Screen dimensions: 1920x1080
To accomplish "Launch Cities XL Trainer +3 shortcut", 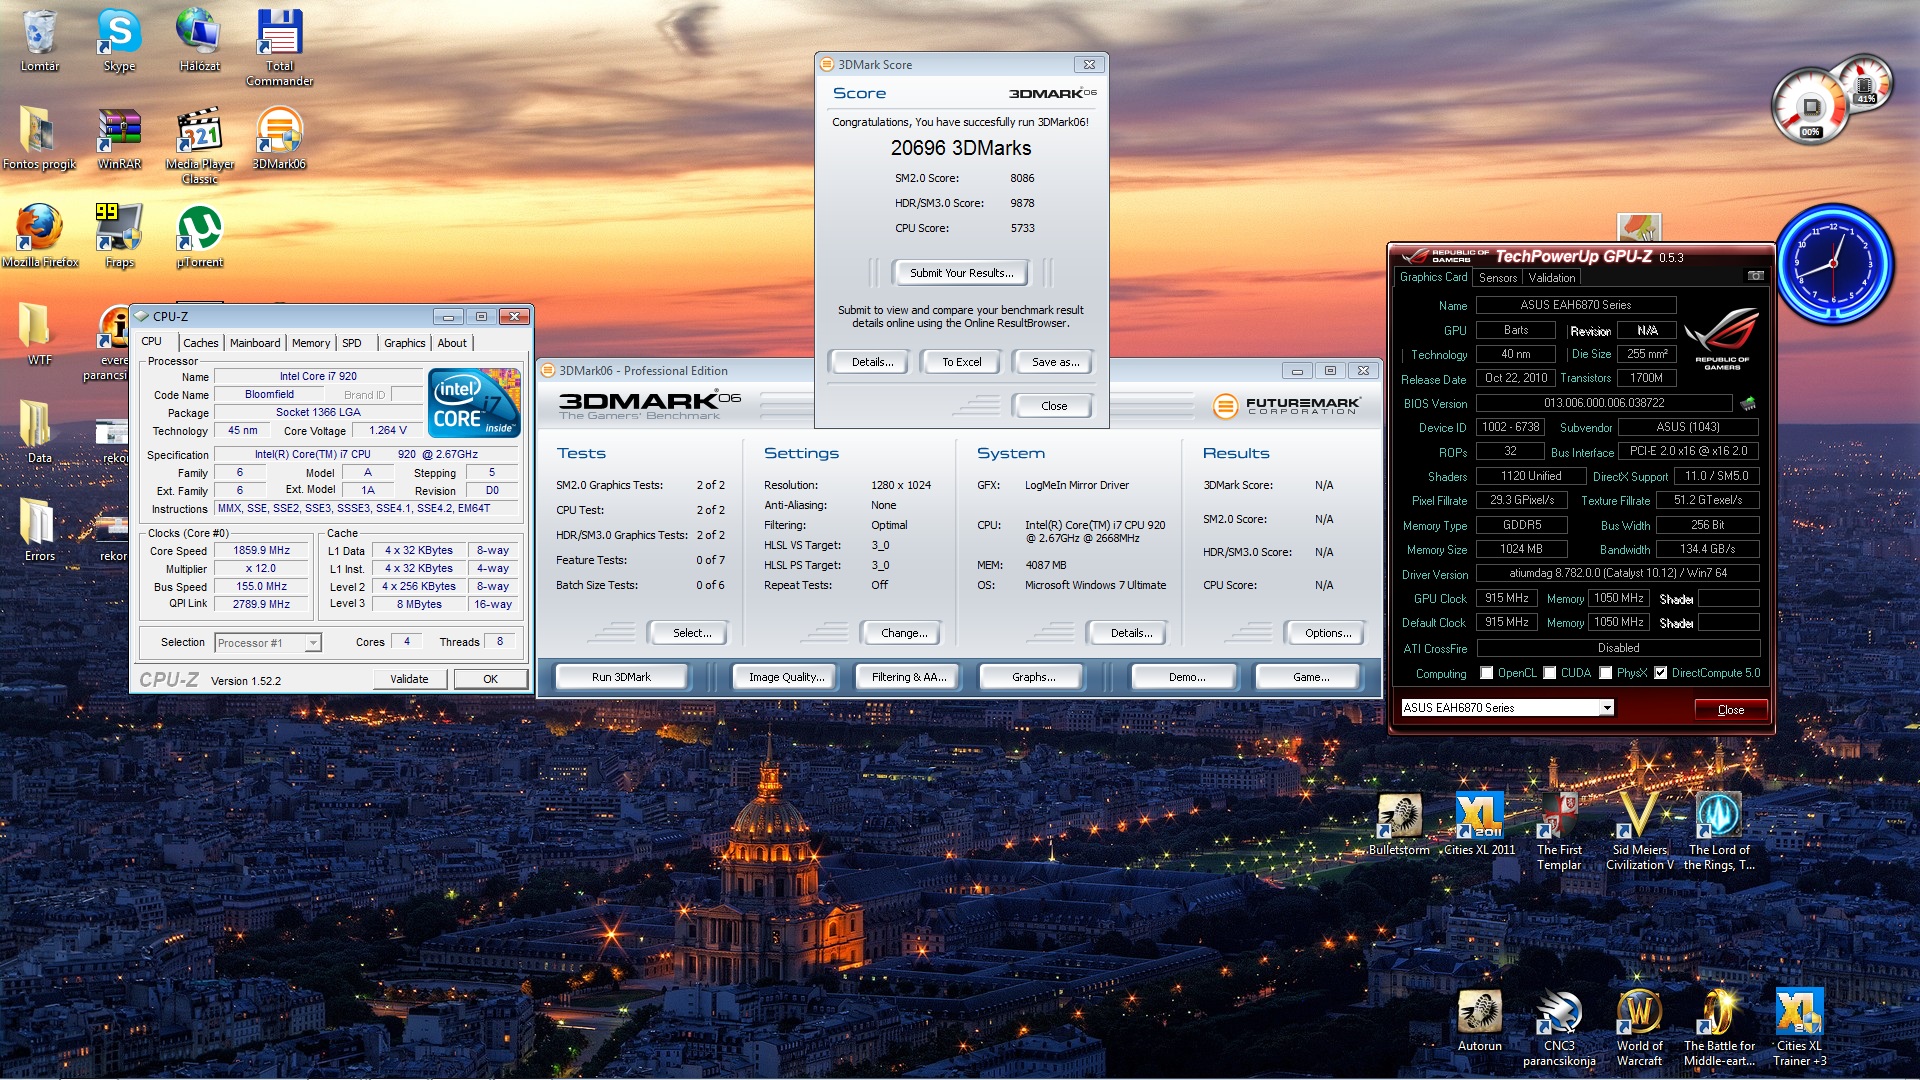I will [1800, 1027].
